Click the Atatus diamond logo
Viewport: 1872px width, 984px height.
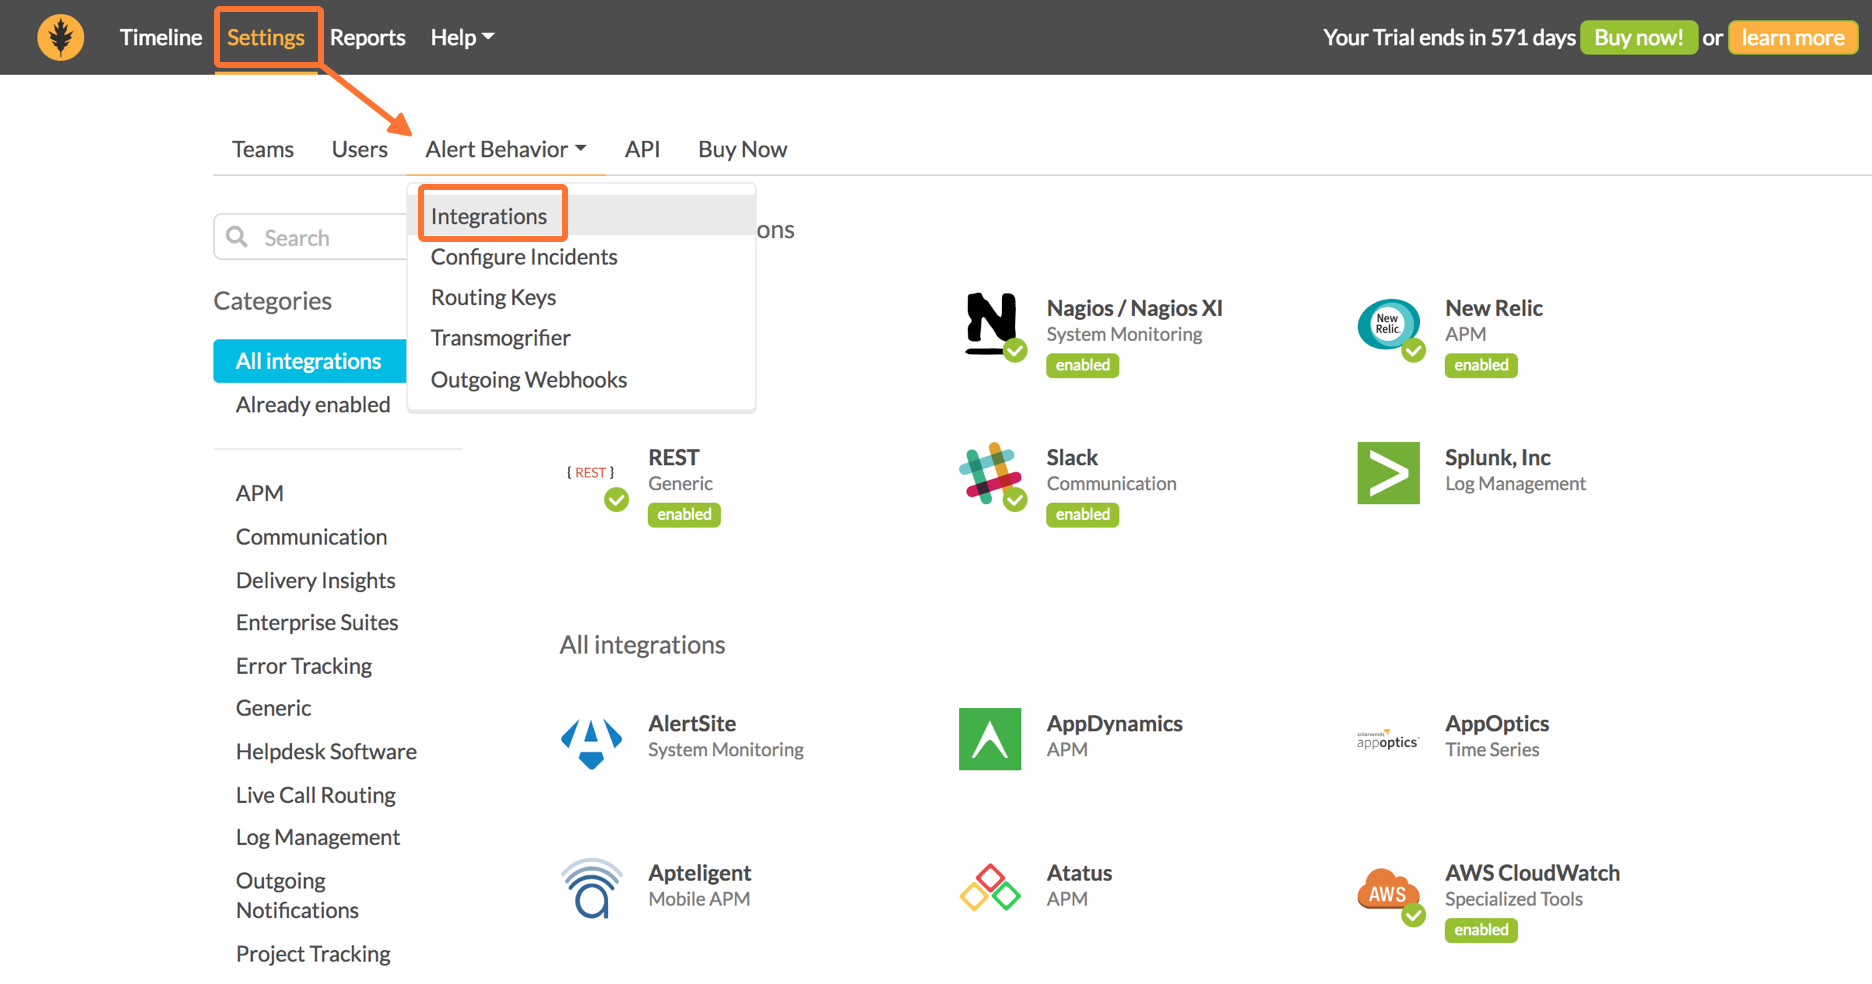990,888
